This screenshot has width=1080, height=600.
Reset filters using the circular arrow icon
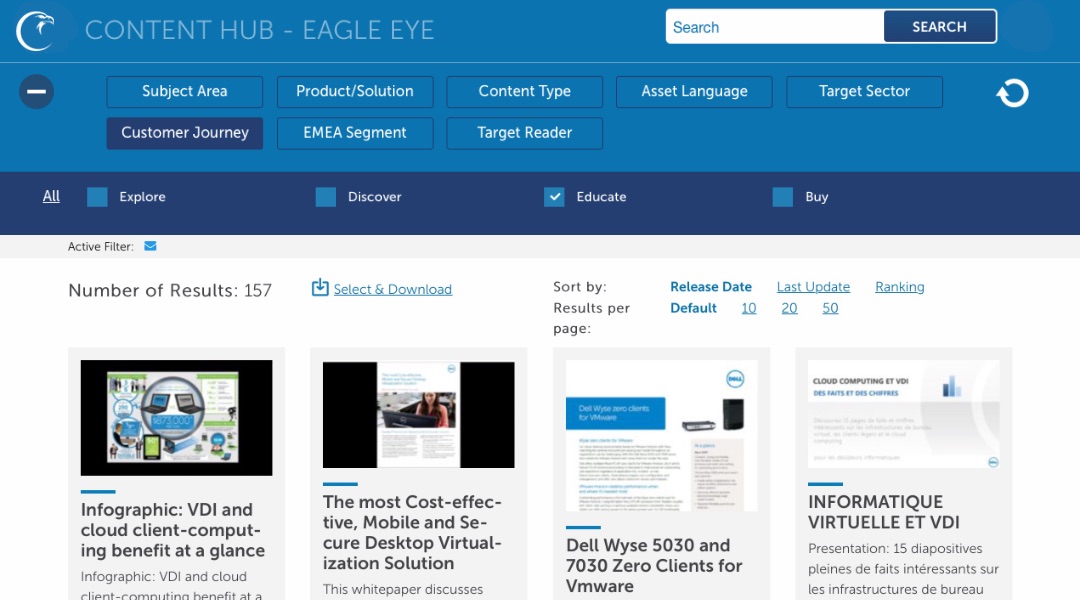(1012, 93)
